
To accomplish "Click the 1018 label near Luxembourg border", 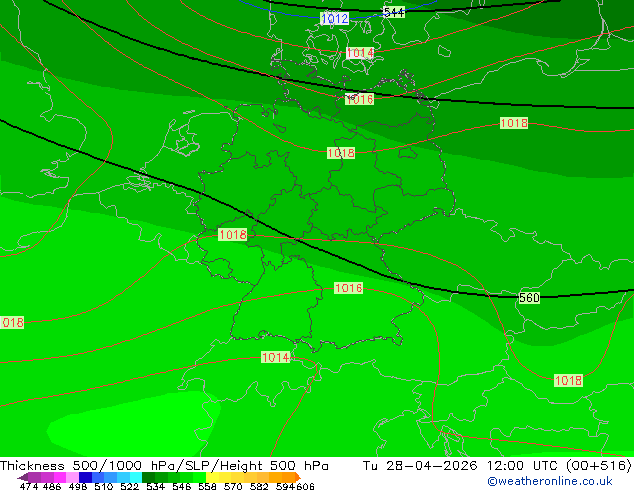I will point(232,234).
